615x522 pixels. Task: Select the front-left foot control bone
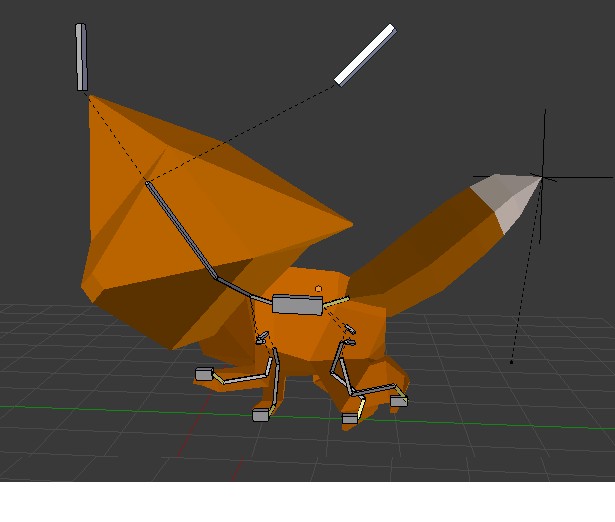(x=204, y=374)
